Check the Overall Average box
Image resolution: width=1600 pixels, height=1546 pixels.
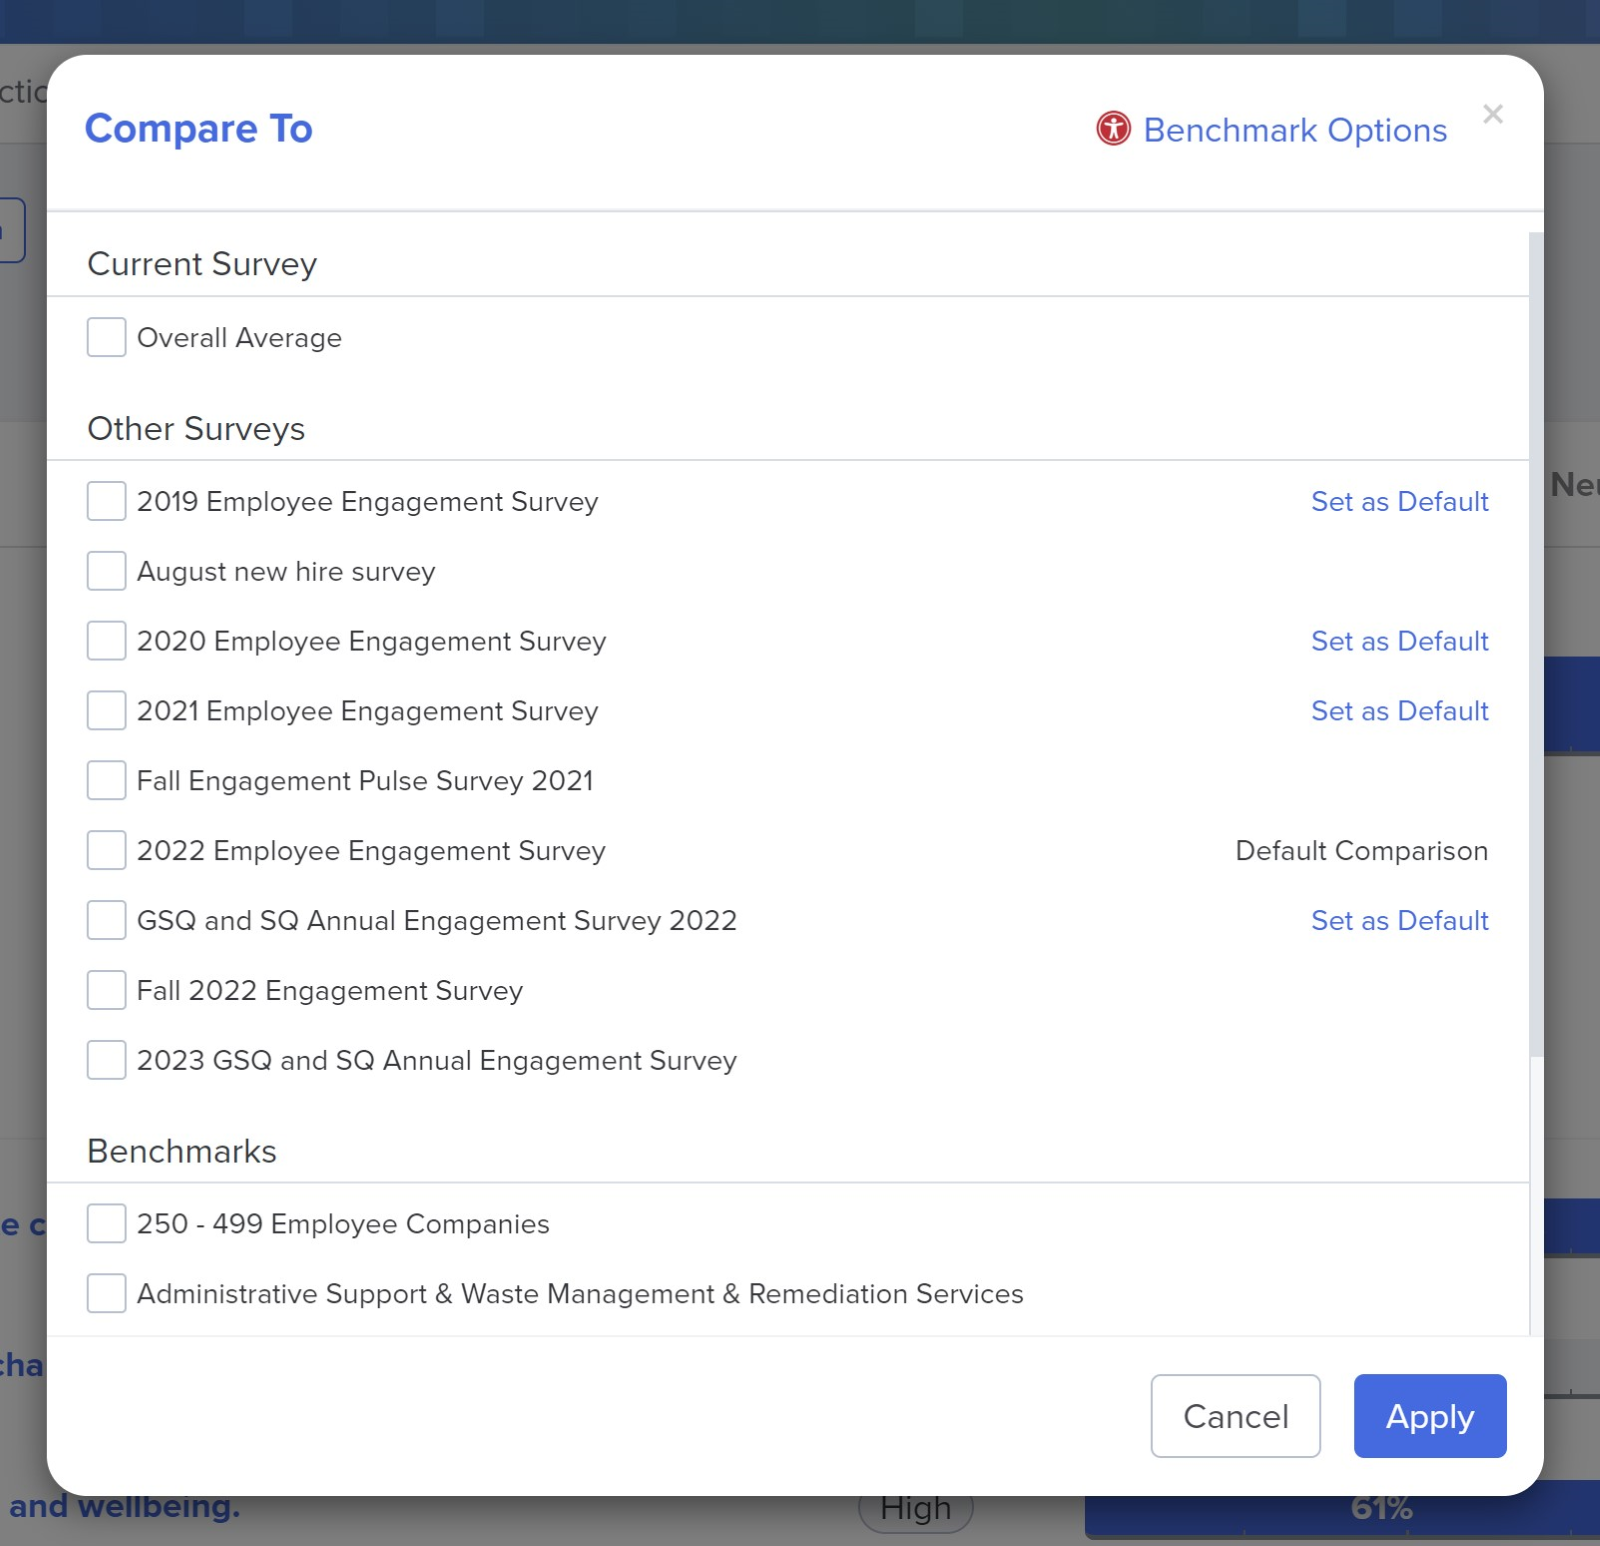(106, 337)
